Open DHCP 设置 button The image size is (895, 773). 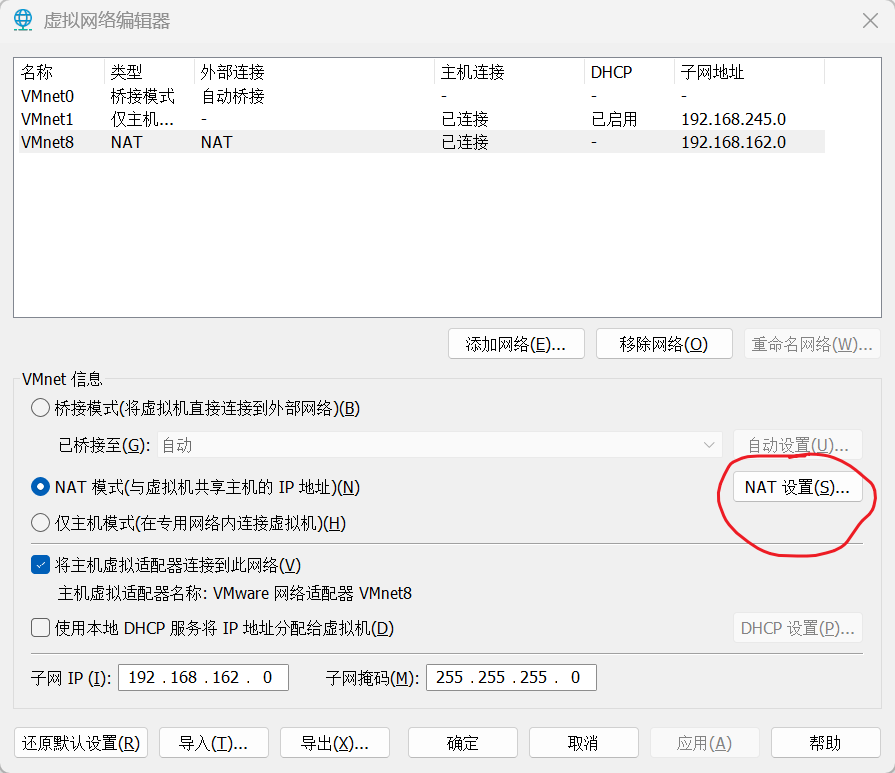pos(797,628)
